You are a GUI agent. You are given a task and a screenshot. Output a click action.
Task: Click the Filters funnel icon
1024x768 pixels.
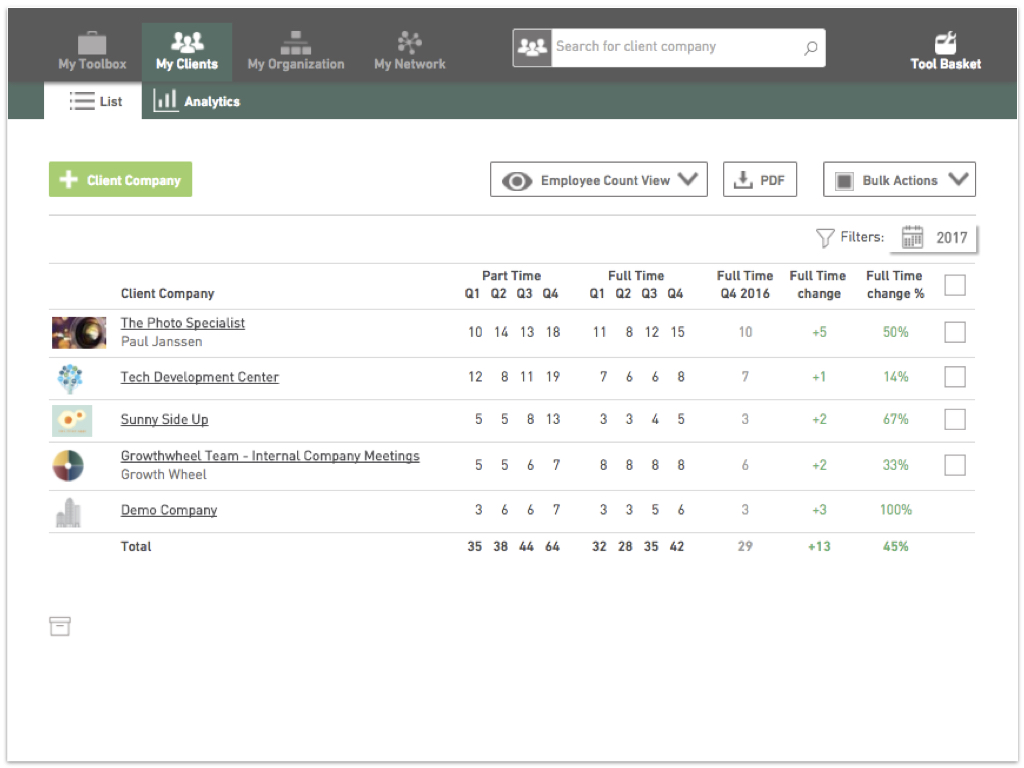pyautogui.click(x=825, y=238)
